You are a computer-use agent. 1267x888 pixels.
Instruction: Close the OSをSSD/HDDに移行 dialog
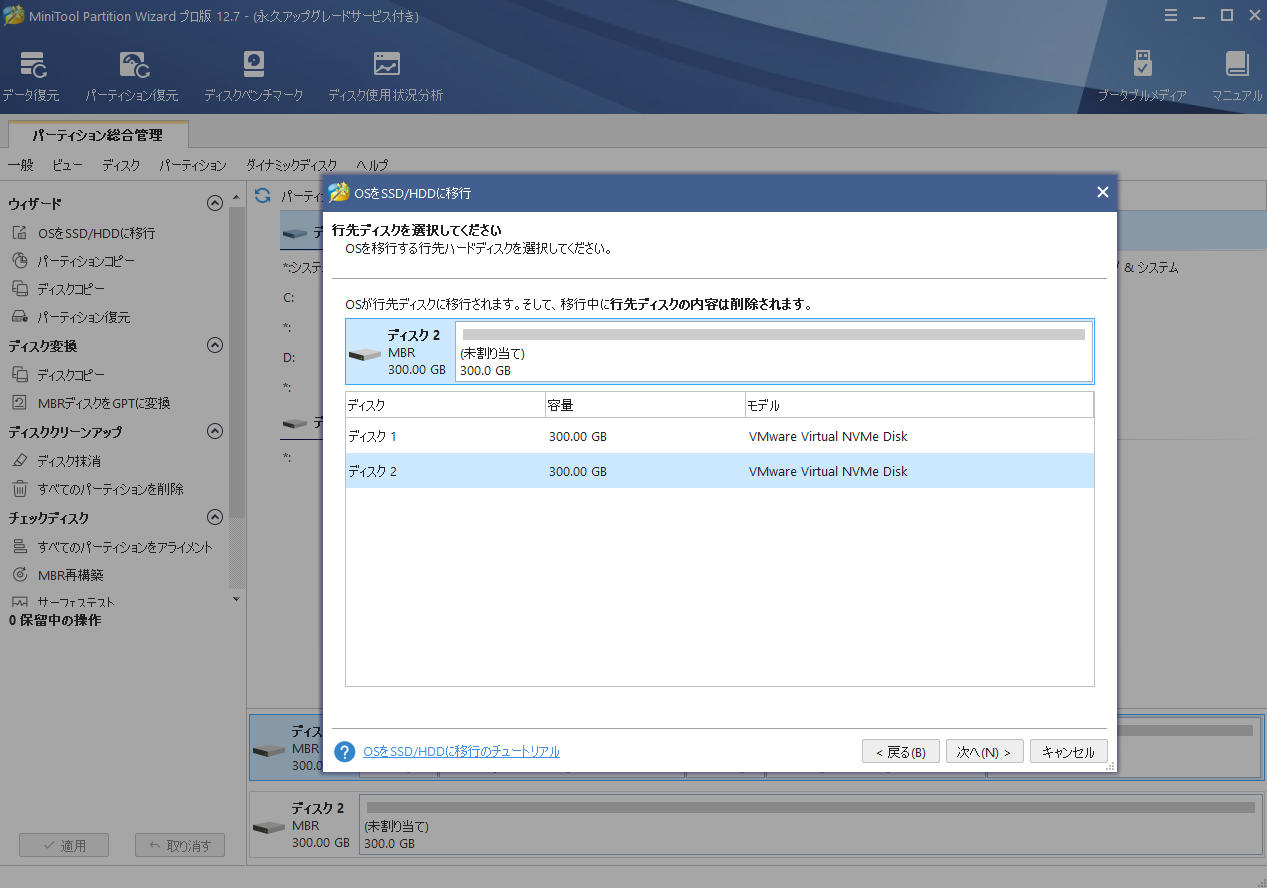1103,192
